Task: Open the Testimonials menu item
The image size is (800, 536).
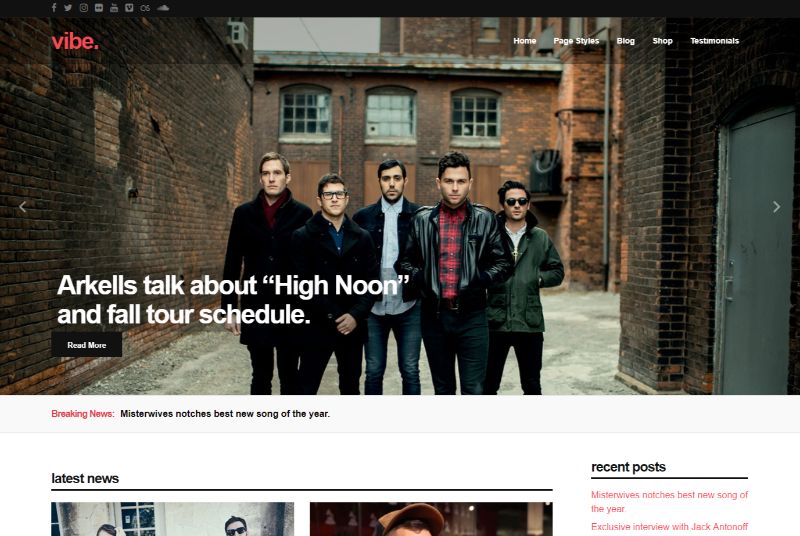Action: click(714, 41)
